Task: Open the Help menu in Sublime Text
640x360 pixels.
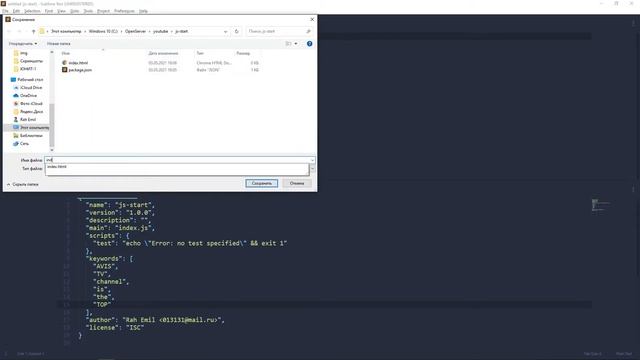Action: (143, 11)
